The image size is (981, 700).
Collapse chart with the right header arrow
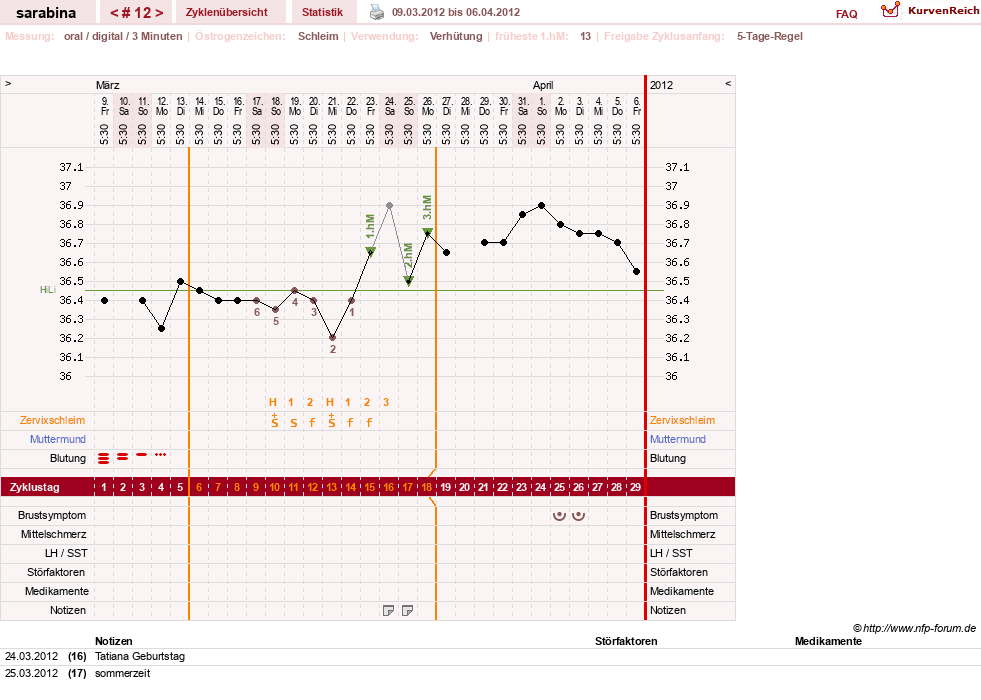728,83
